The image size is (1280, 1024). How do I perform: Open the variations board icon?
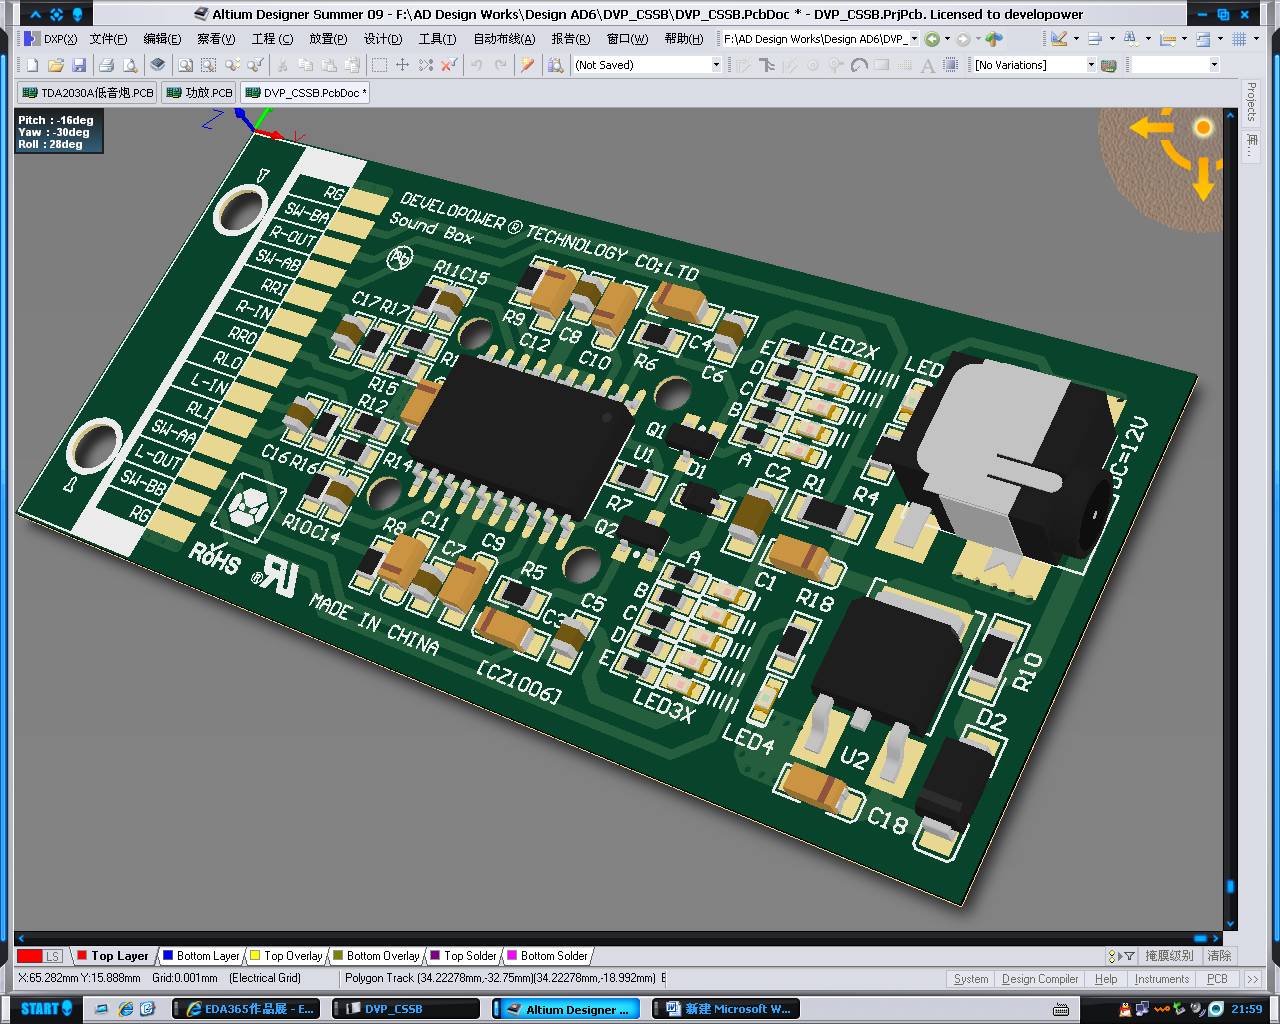[1108, 65]
